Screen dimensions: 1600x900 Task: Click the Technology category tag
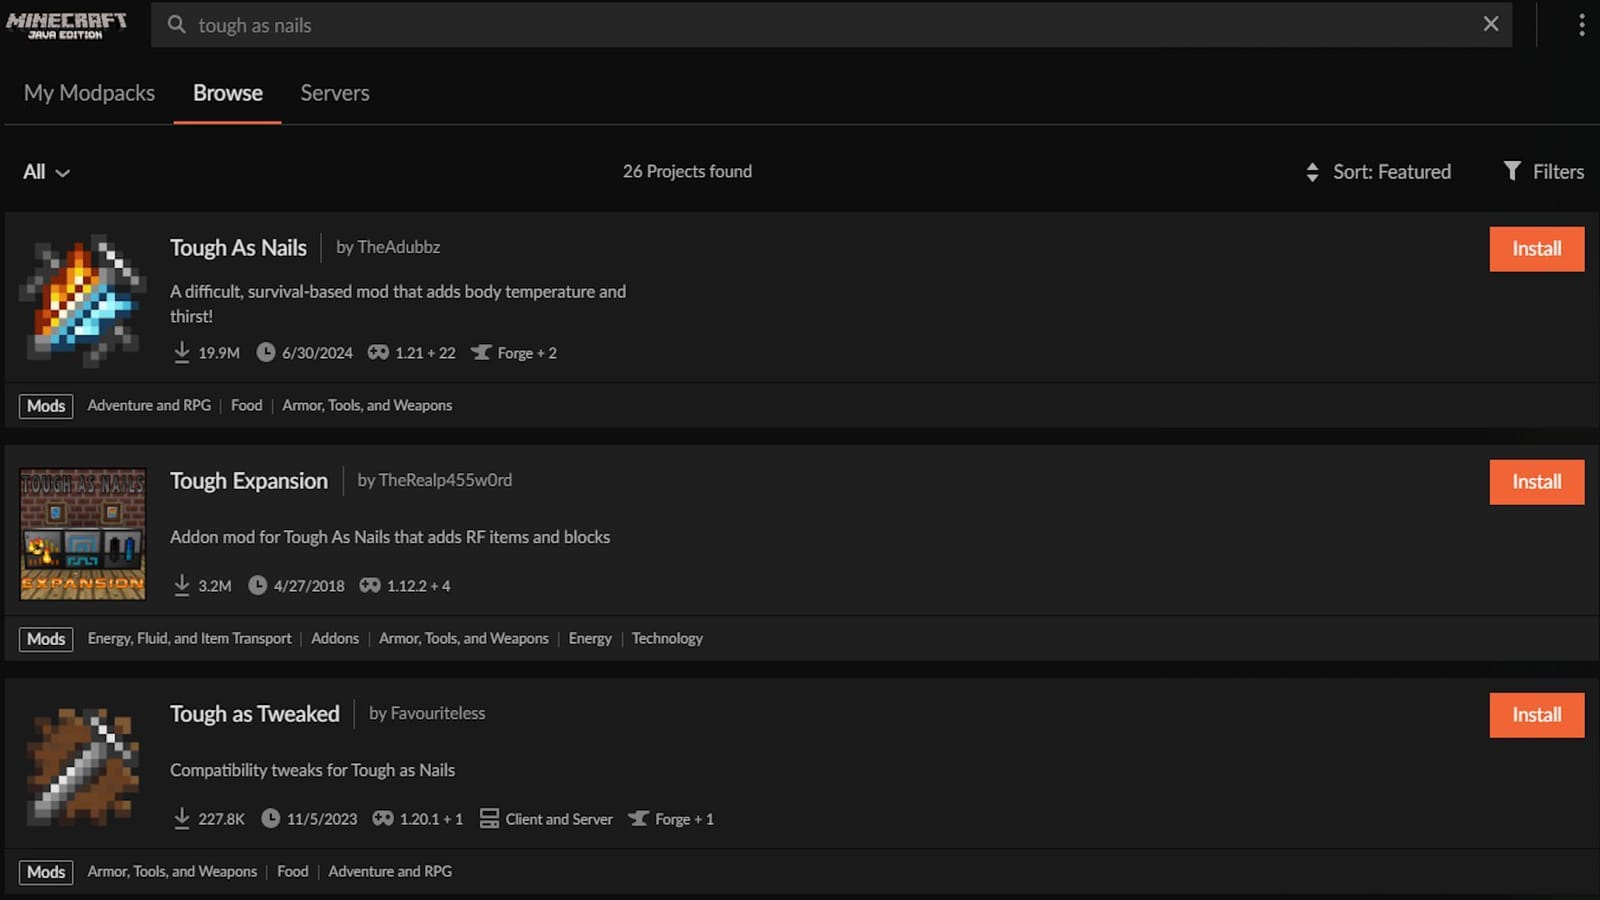667,638
